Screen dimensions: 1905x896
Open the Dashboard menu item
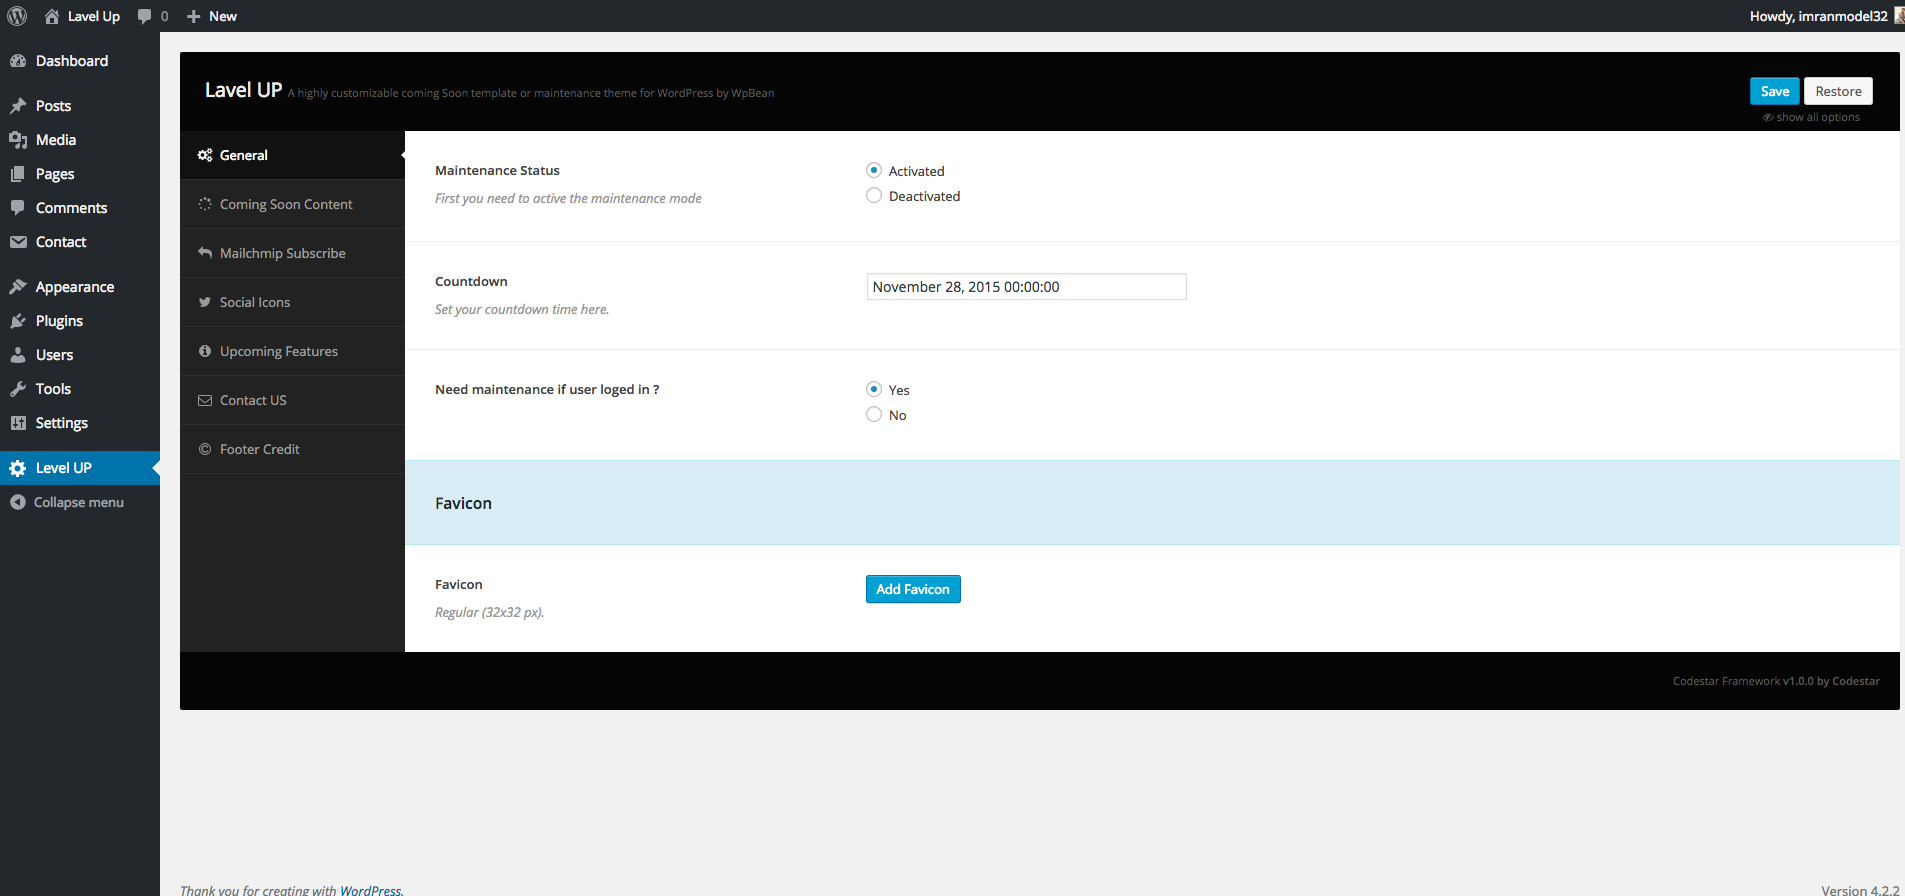pos(80,61)
